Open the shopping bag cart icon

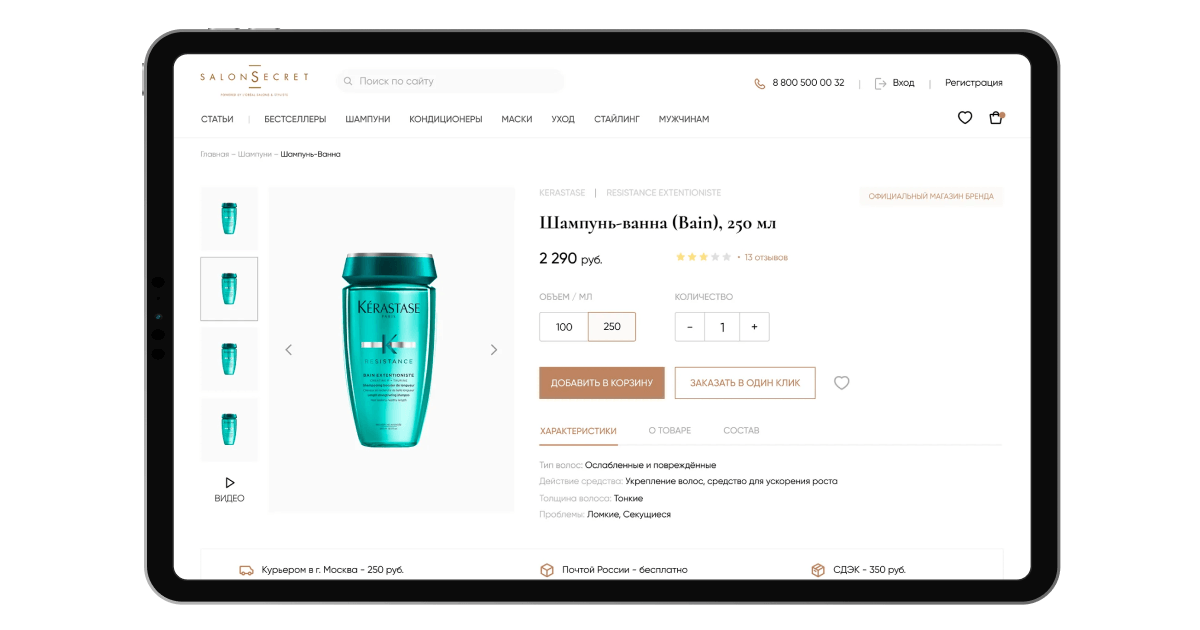(996, 118)
